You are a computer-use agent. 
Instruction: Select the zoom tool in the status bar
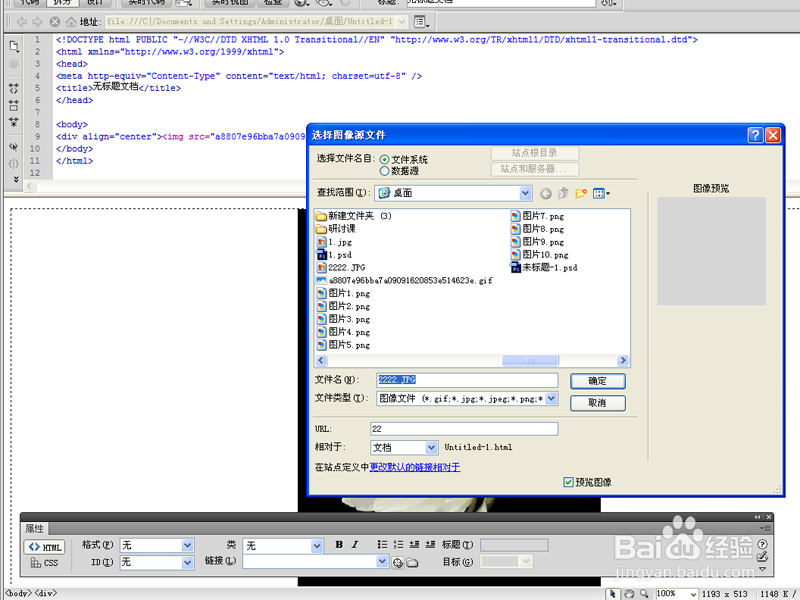[645, 594]
